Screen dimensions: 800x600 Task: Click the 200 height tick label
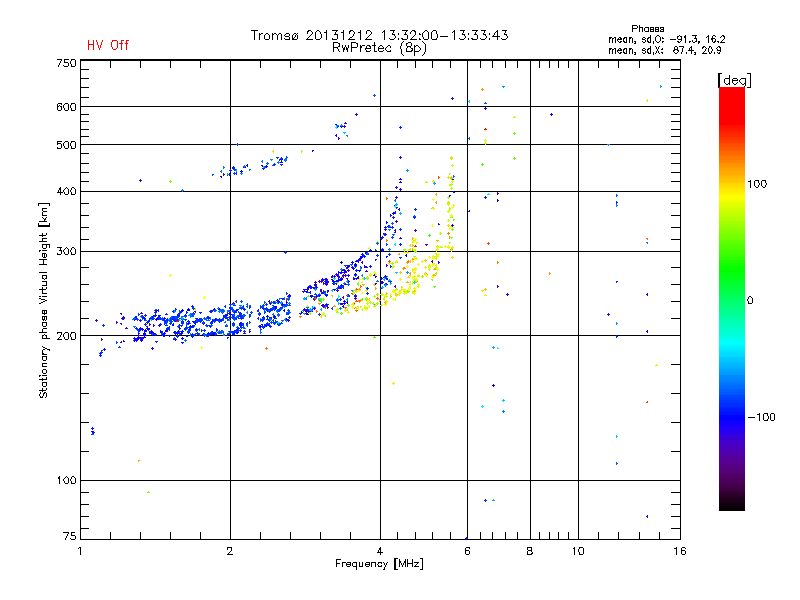[66, 336]
